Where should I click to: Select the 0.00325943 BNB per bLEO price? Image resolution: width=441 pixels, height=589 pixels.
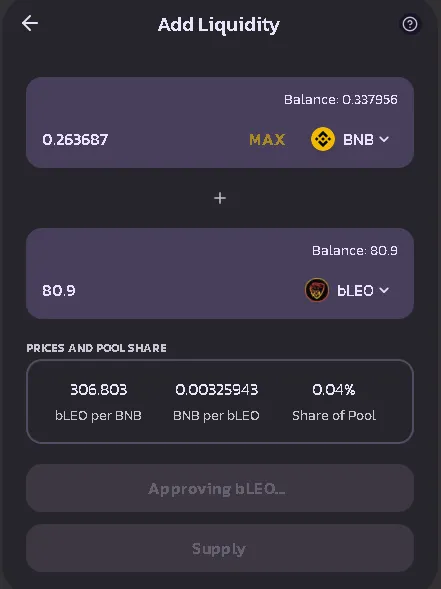216,390
